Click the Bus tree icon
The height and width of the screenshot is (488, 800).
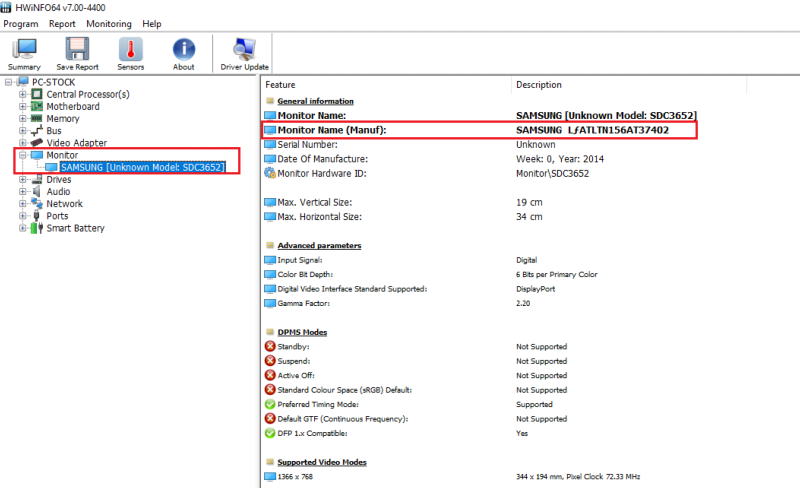pos(37,131)
